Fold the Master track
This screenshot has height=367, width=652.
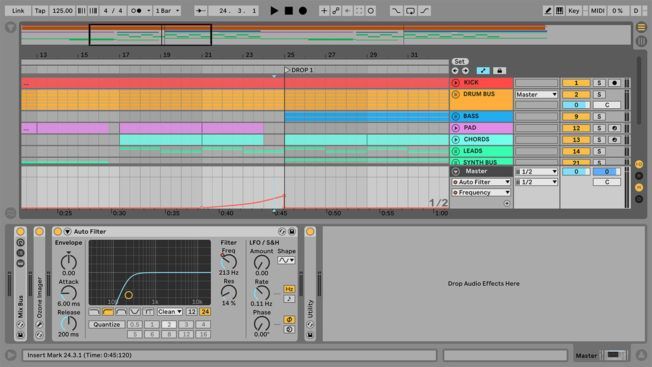pos(456,172)
